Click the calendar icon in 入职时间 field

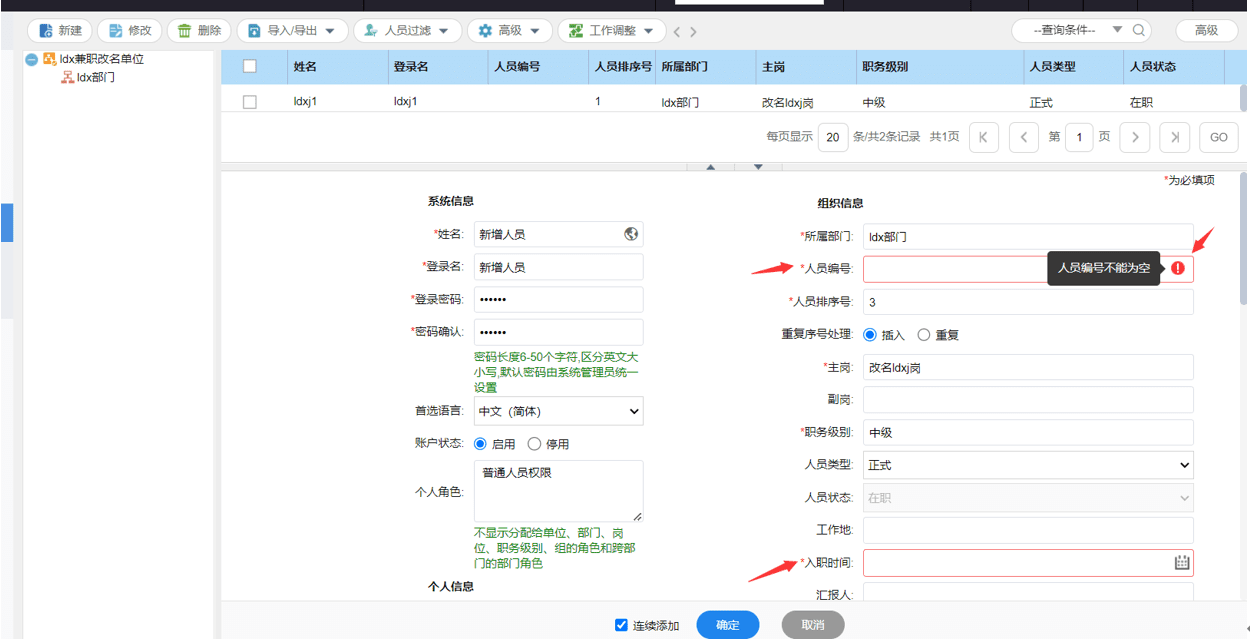tap(1182, 563)
